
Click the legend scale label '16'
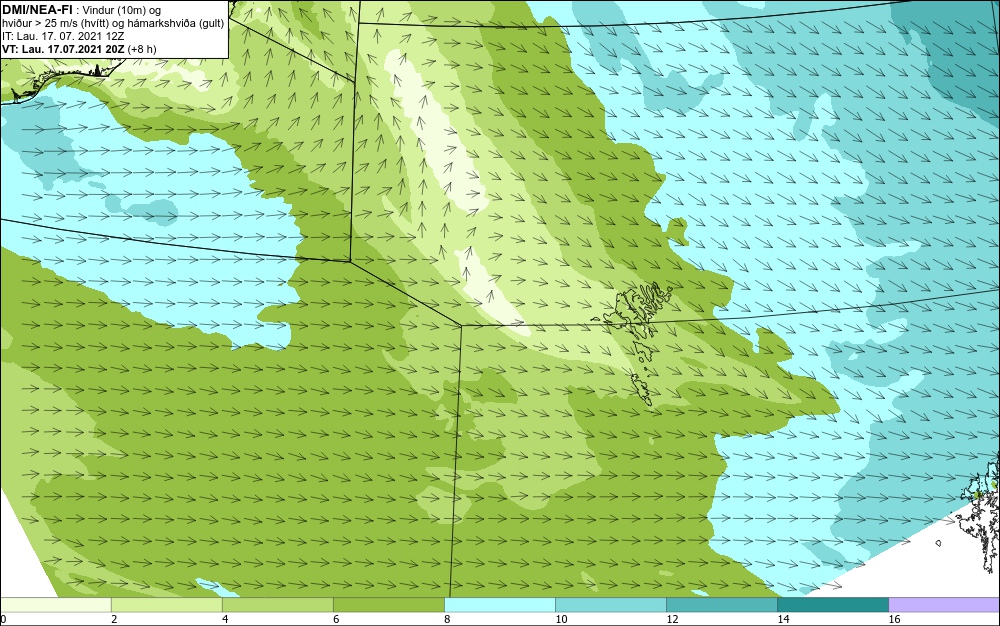point(894,619)
